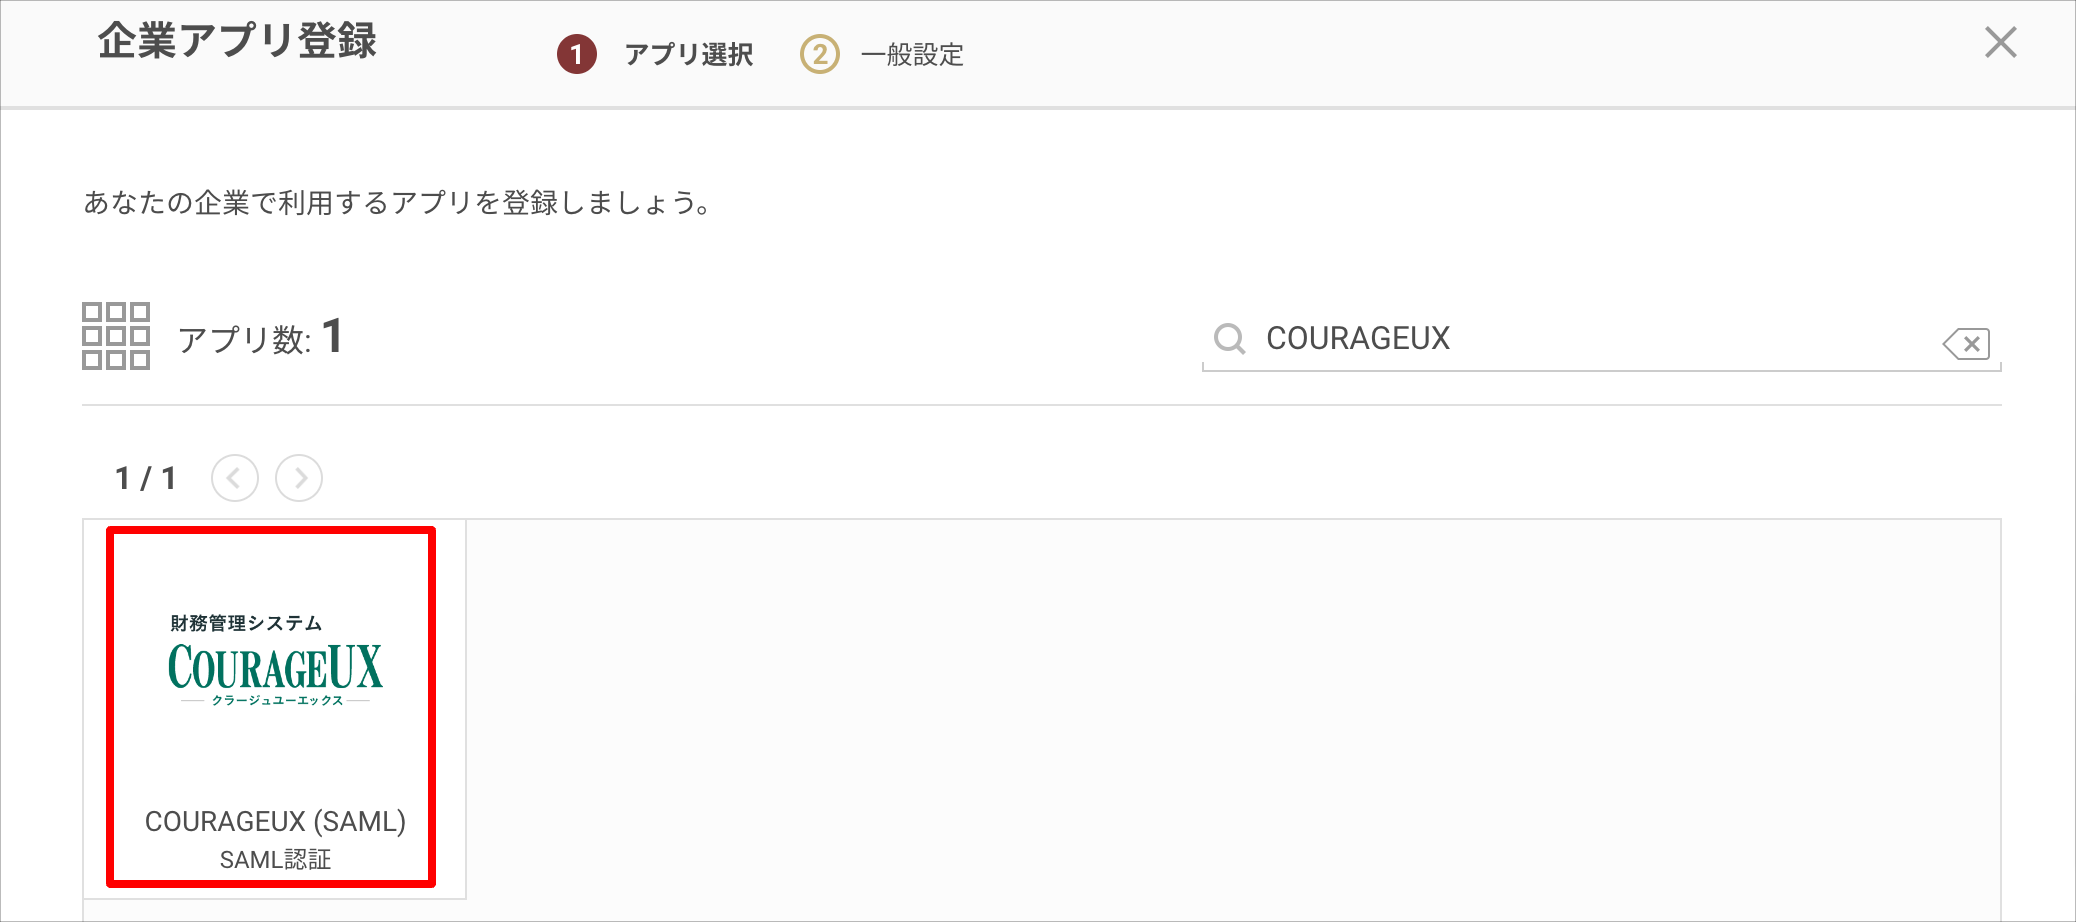Click the COURAGEUX search input field
Viewport: 2076px width, 922px height.
1601,339
